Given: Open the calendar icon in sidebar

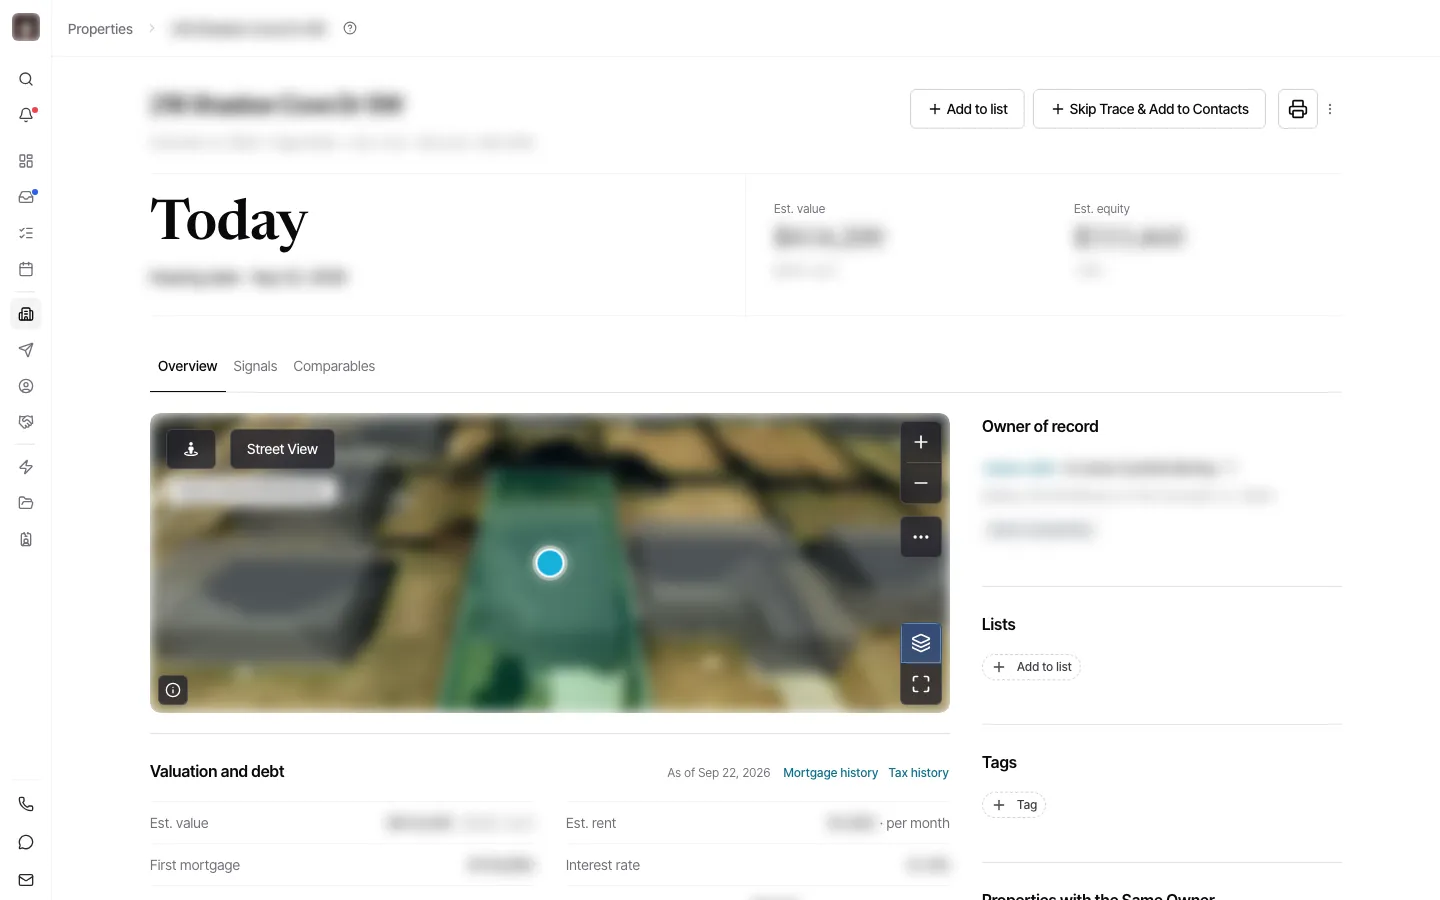Looking at the screenshot, I should [26, 269].
